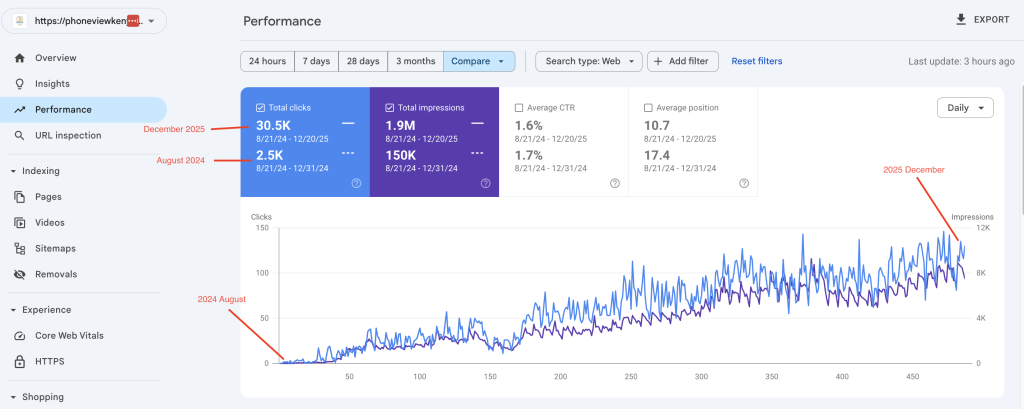1024x409 pixels.
Task: Click the Add filter button
Action: click(682, 61)
